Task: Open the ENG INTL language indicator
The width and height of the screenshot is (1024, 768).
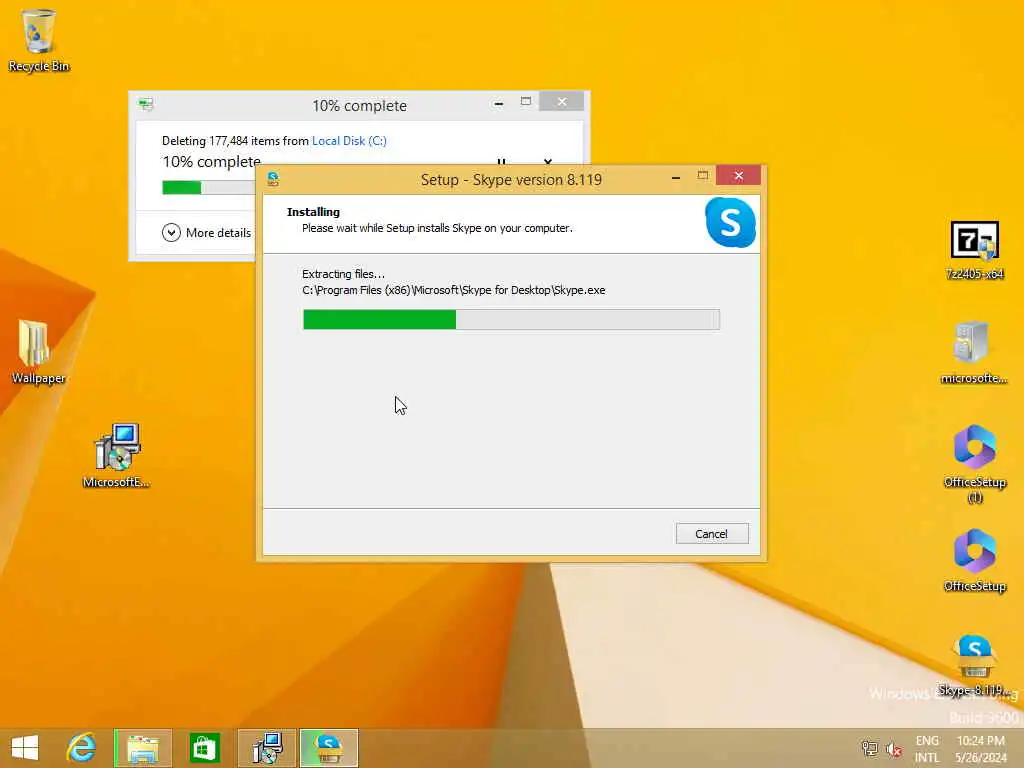Action: (x=927, y=749)
